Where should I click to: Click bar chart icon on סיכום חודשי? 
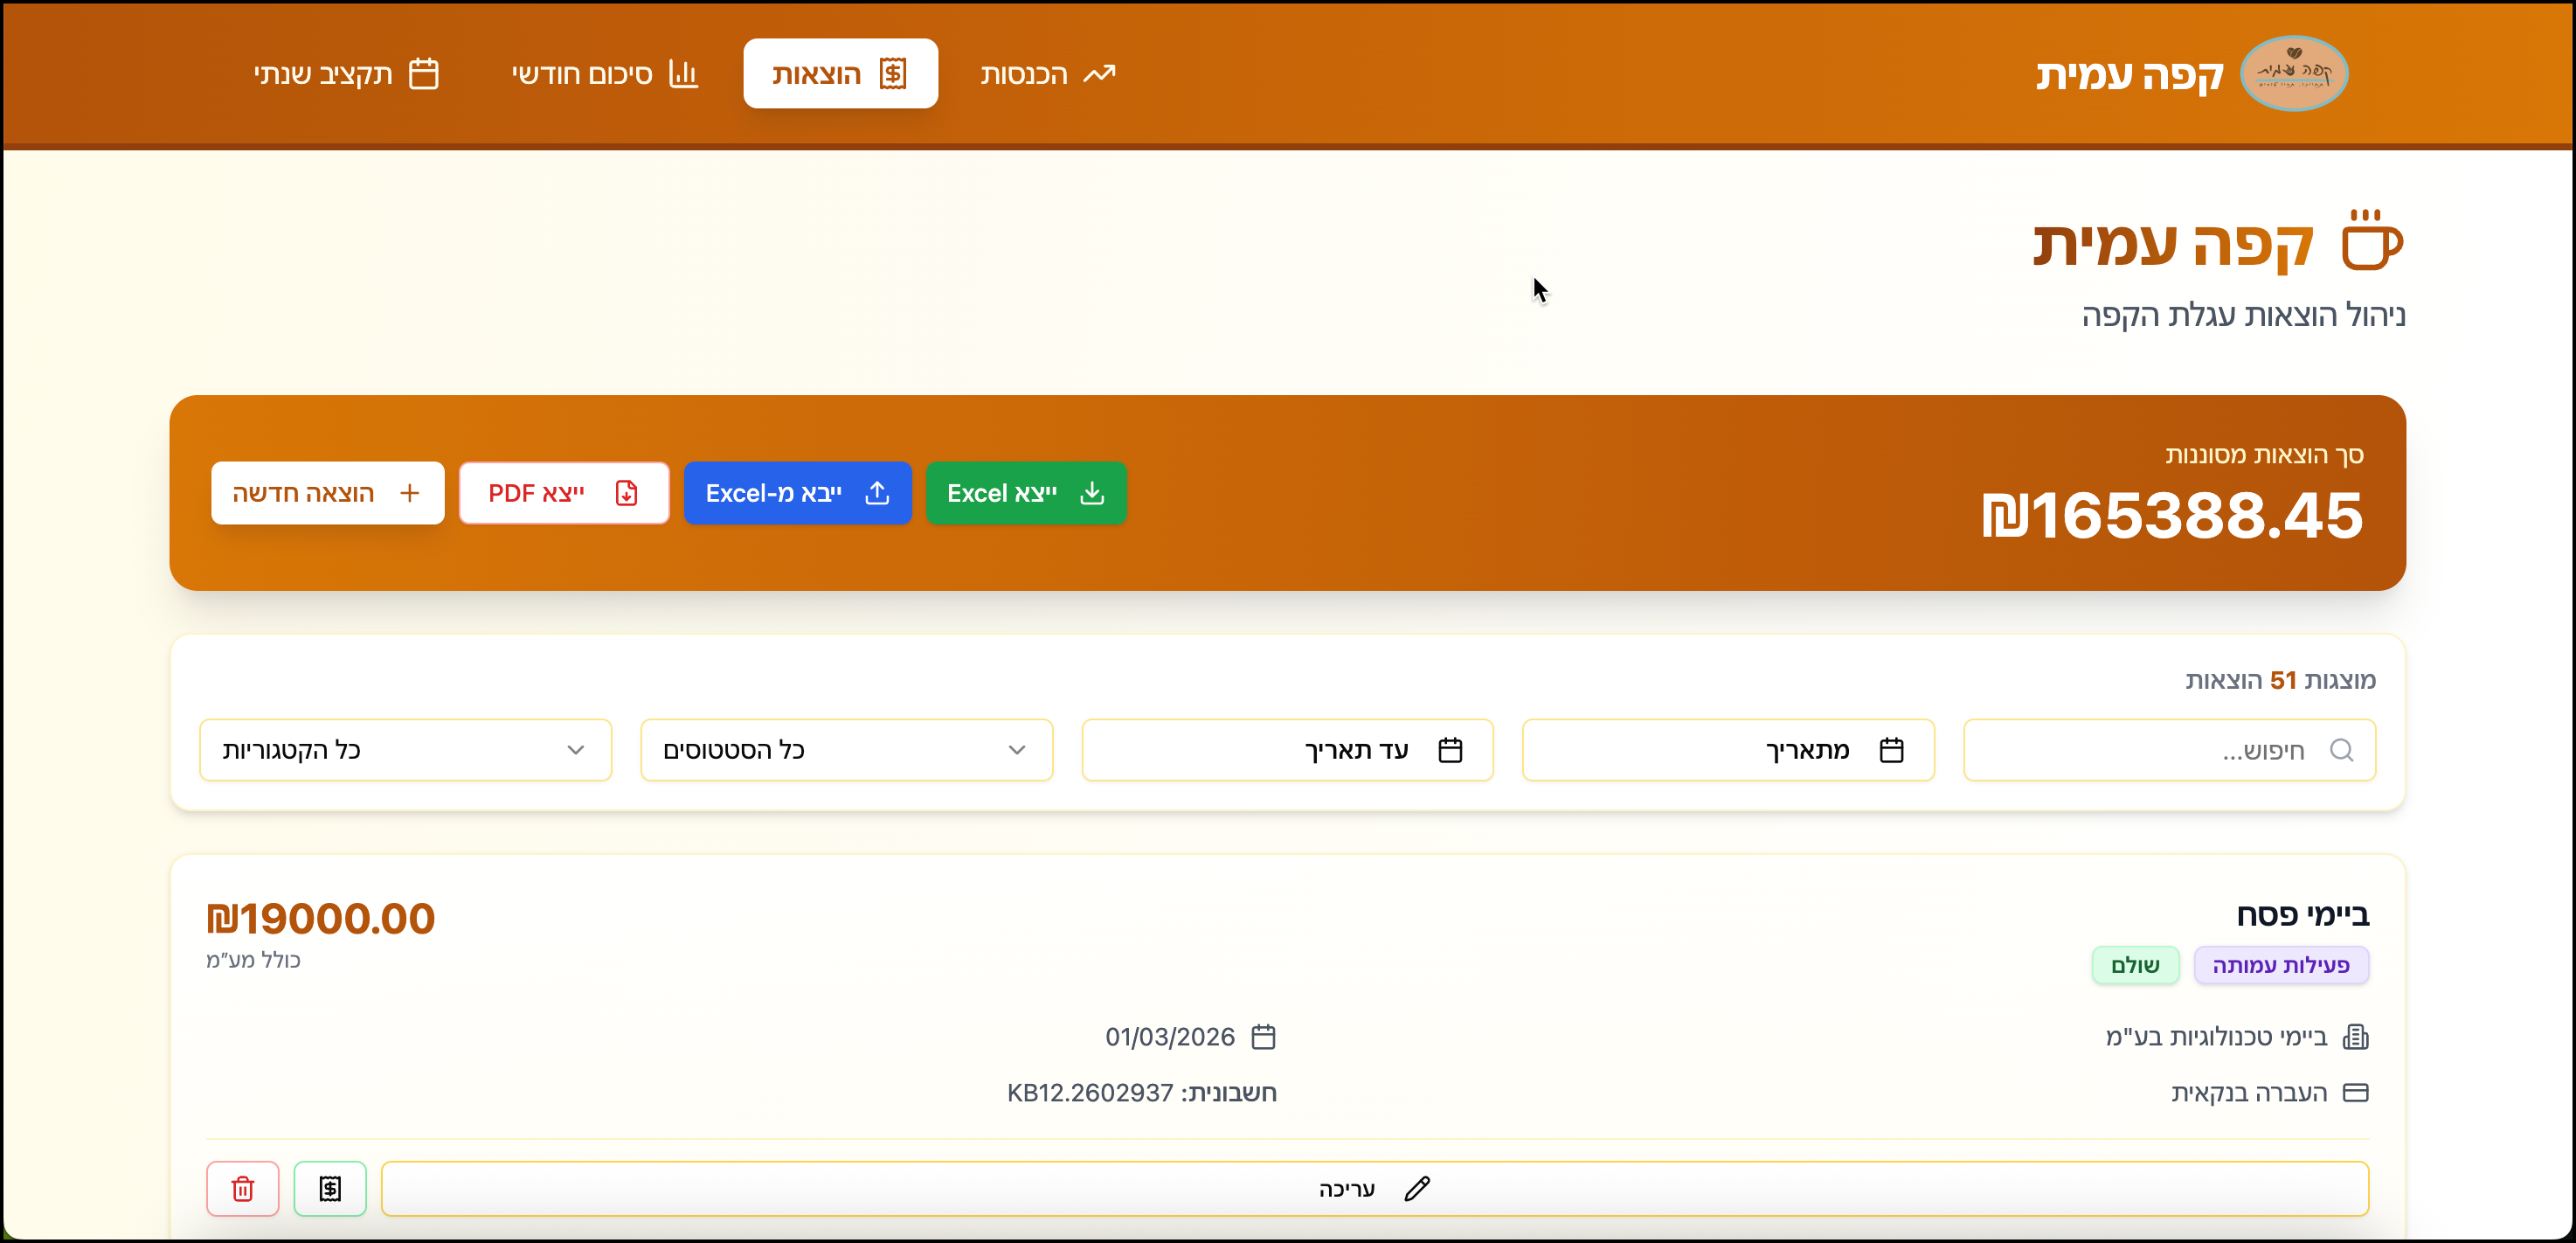pos(683,74)
